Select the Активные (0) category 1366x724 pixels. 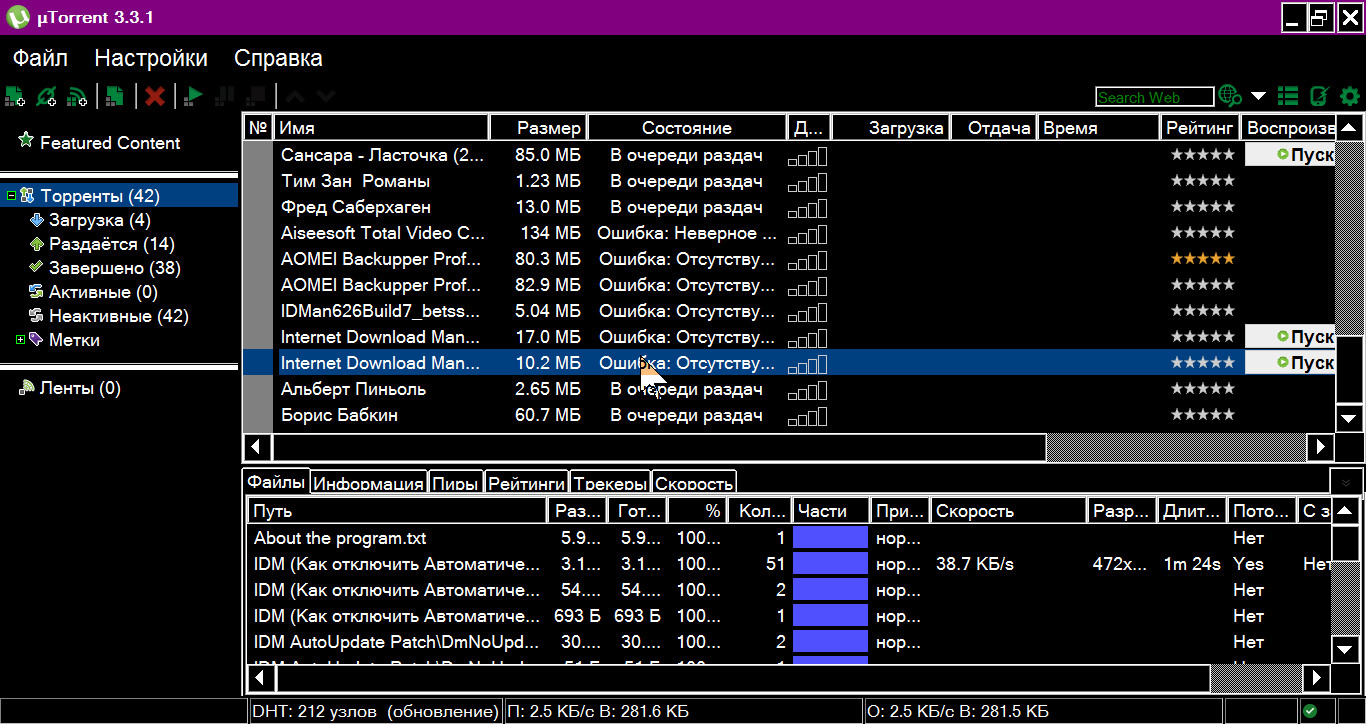click(x=103, y=292)
